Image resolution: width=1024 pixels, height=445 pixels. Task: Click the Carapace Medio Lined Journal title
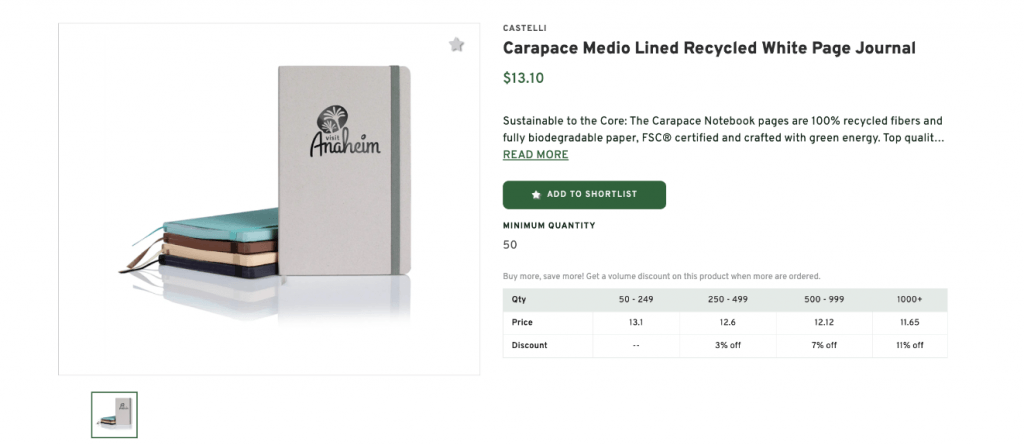708,48
